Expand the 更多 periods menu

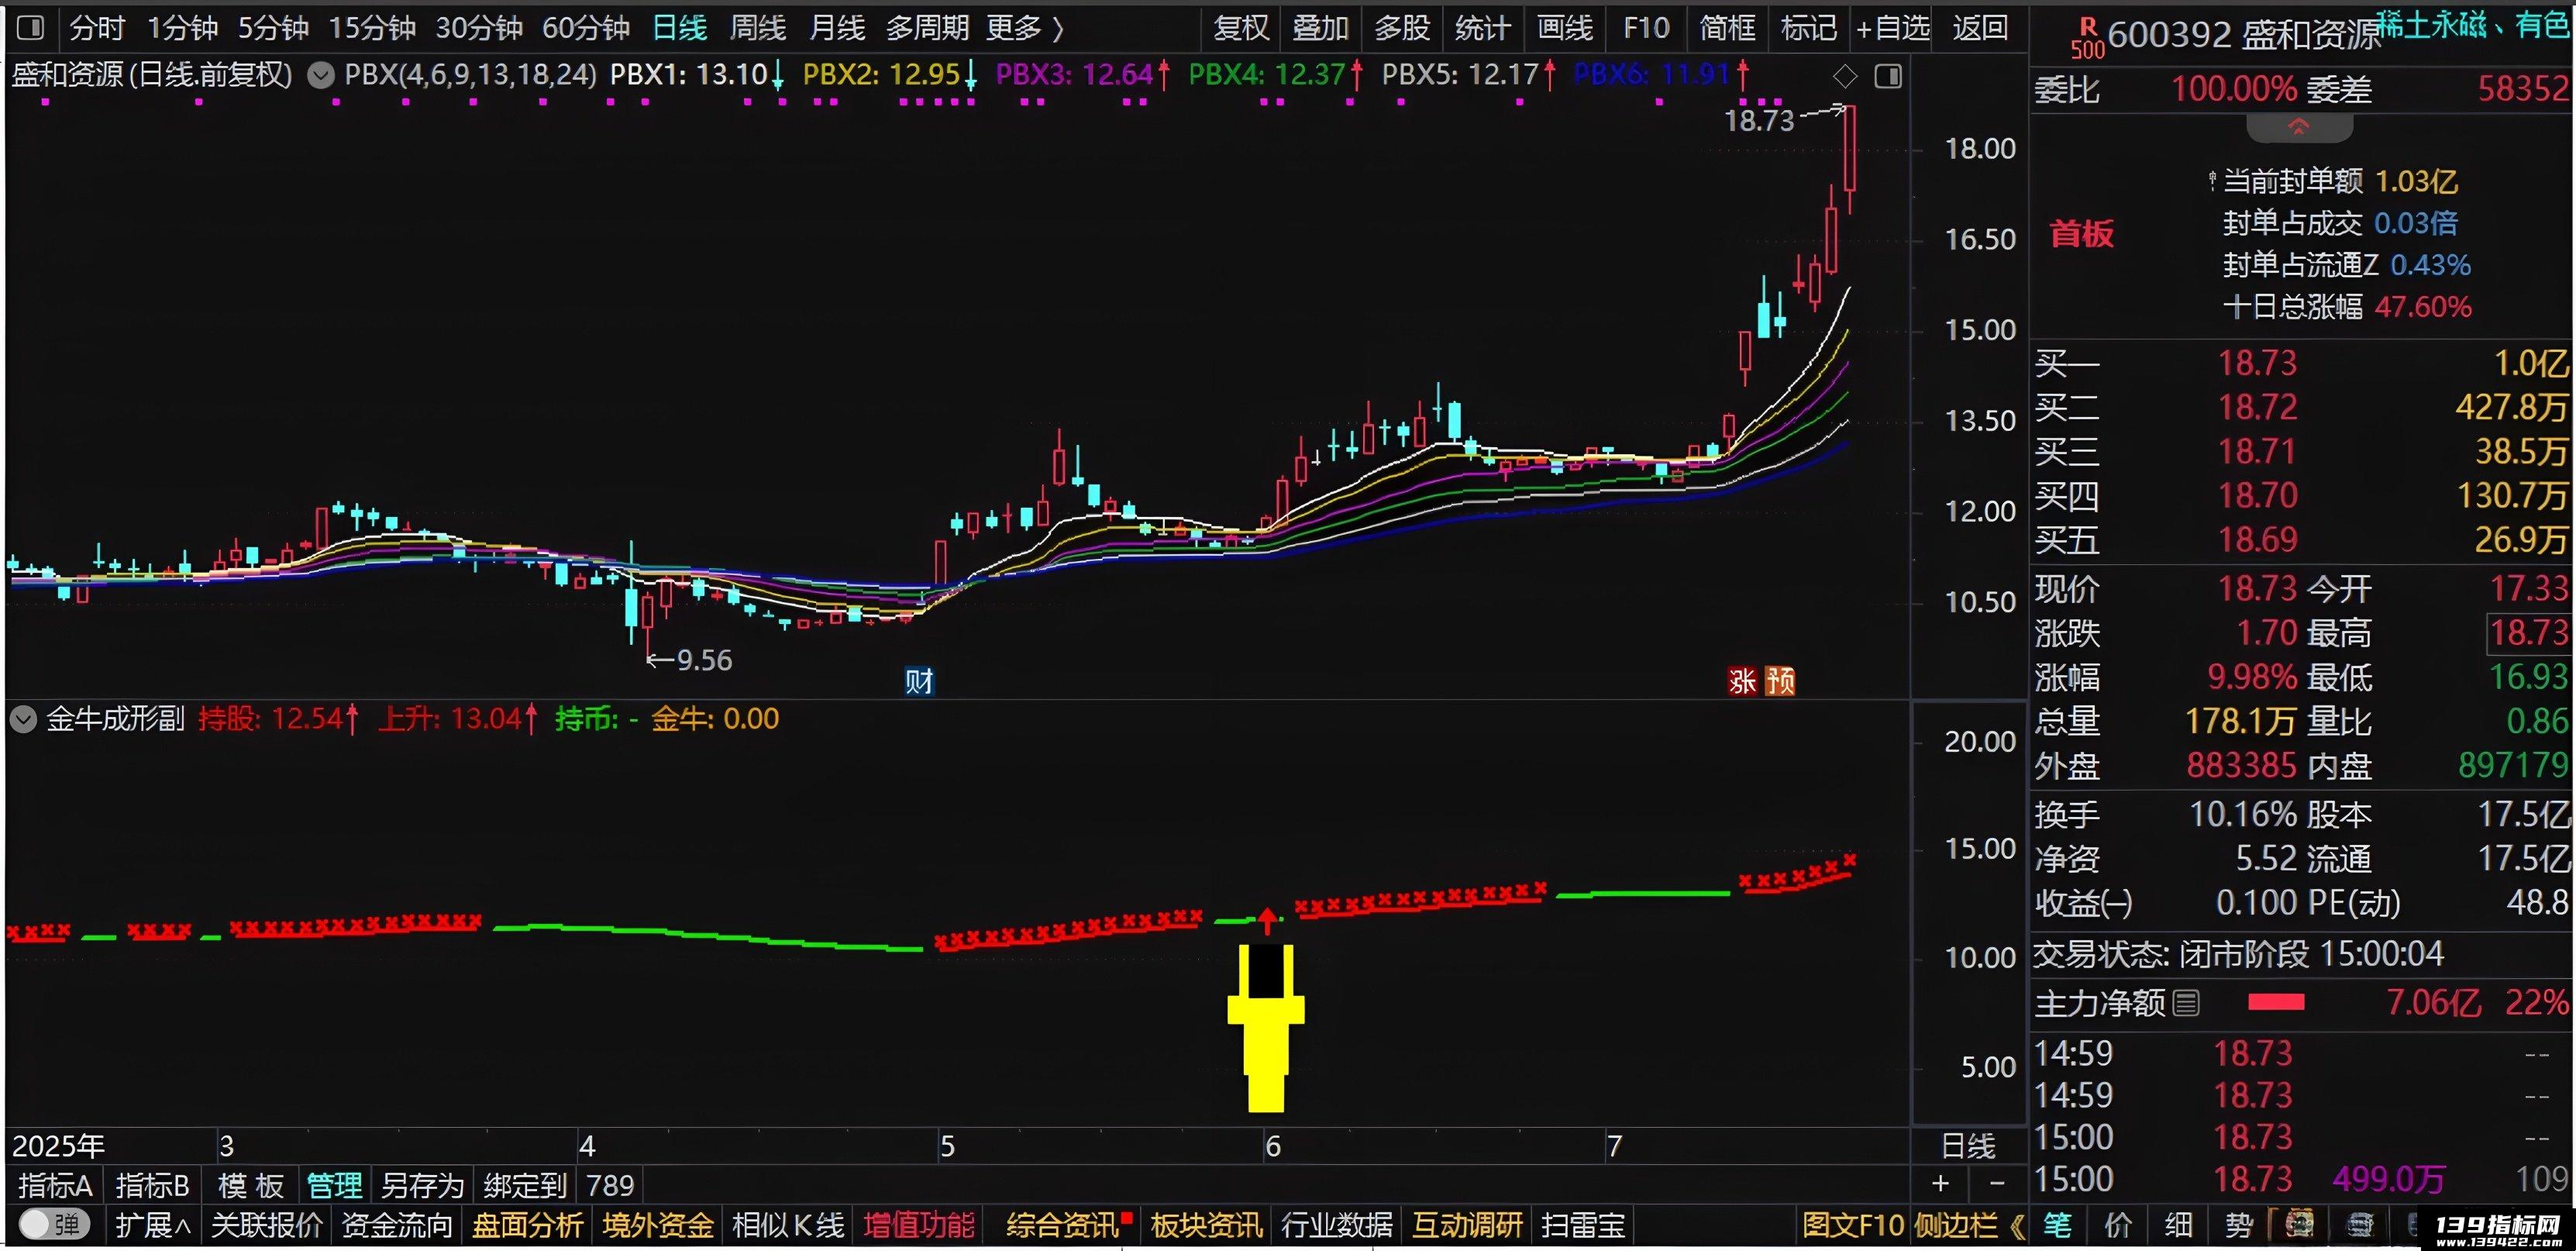[x=1025, y=28]
